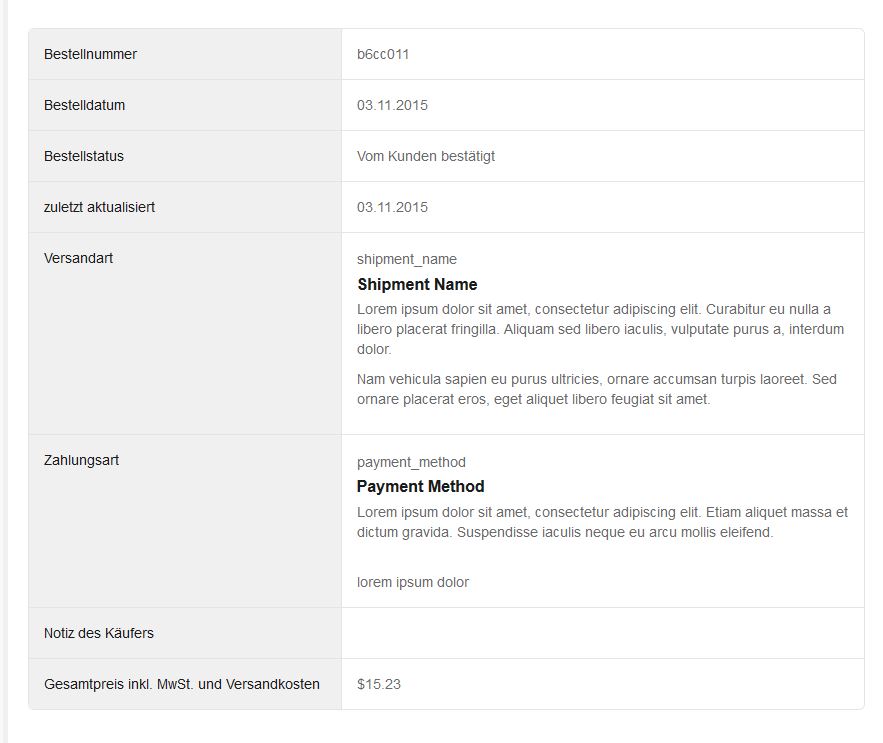Viewport: 883px width, 743px height.
Task: Click the Notiz des Käufers label
Action: coord(99,633)
